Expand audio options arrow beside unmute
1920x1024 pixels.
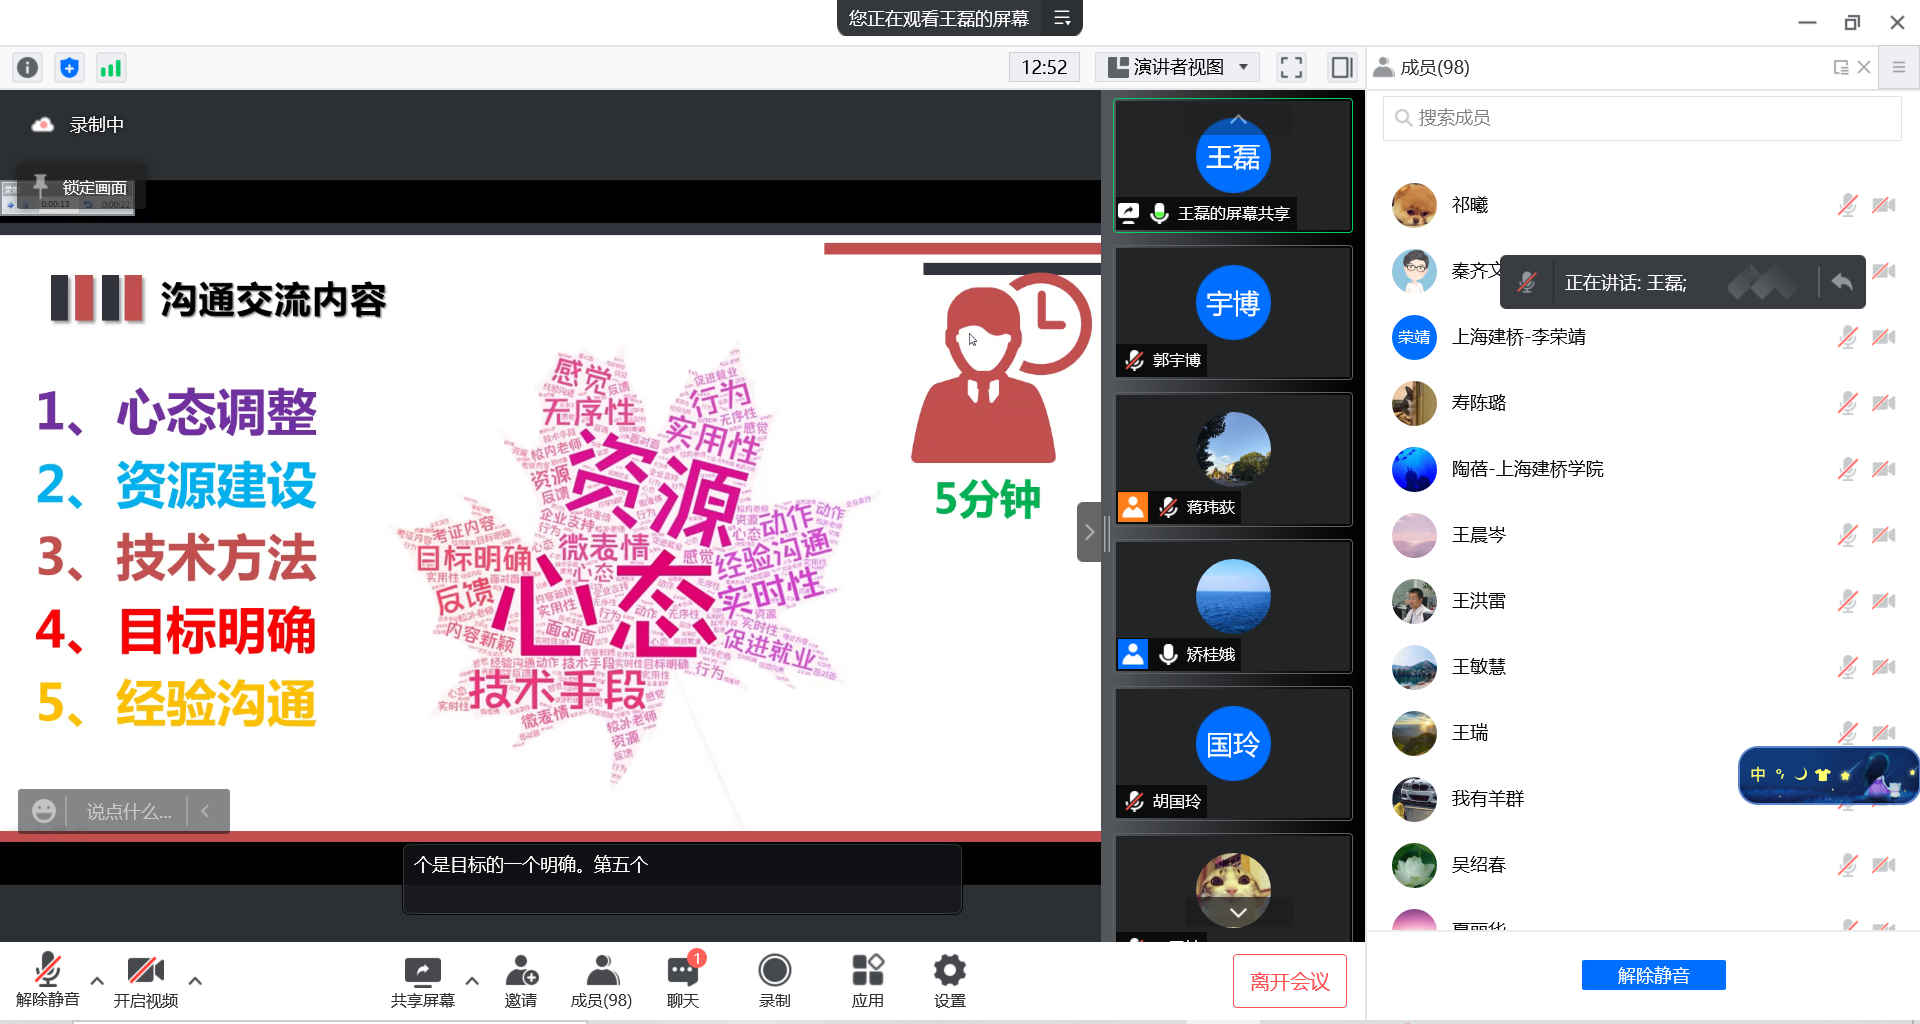point(97,981)
